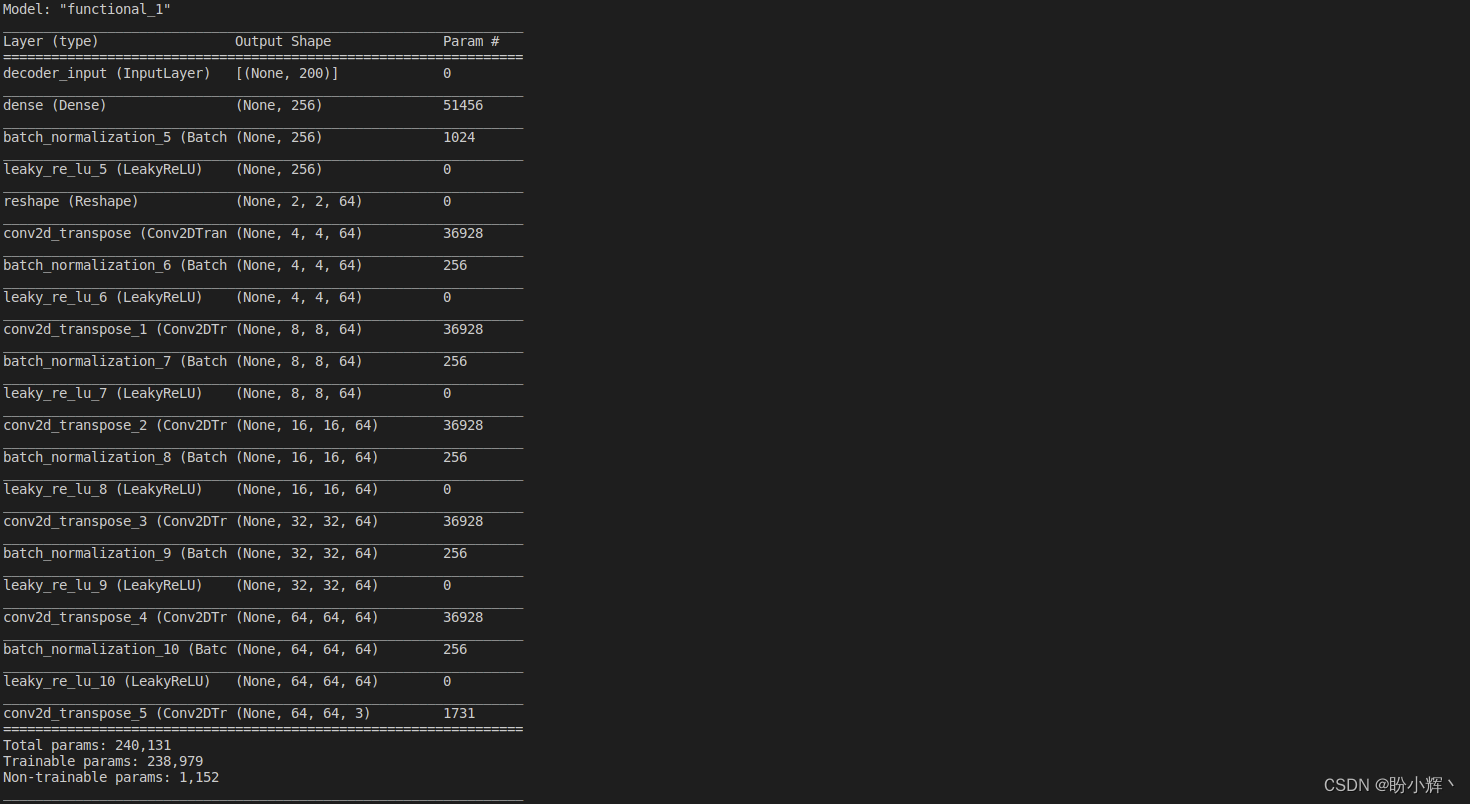
Task: Click 256 in batch_normalization_10 row
Action: point(455,650)
